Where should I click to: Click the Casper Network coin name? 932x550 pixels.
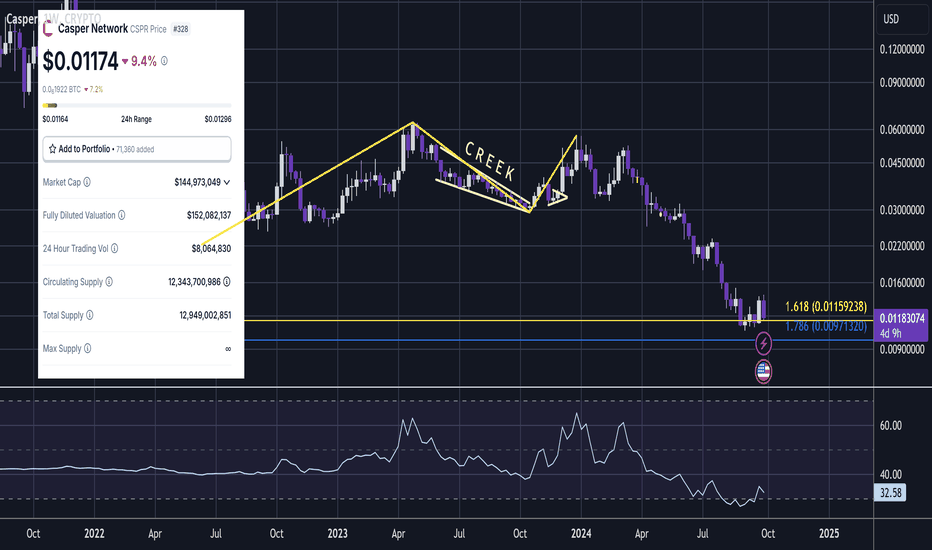coord(93,29)
